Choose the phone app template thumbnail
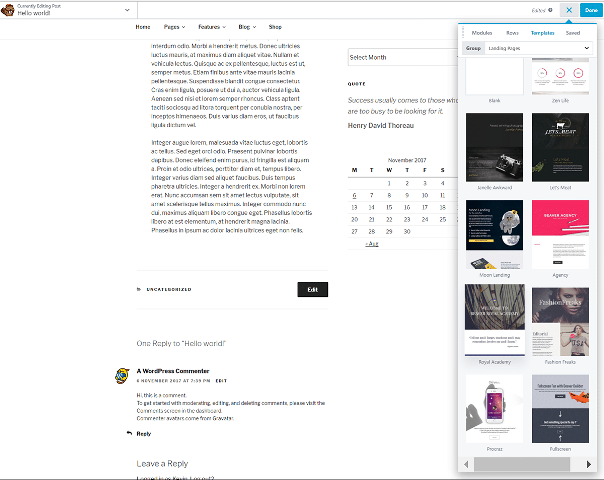 494,409
